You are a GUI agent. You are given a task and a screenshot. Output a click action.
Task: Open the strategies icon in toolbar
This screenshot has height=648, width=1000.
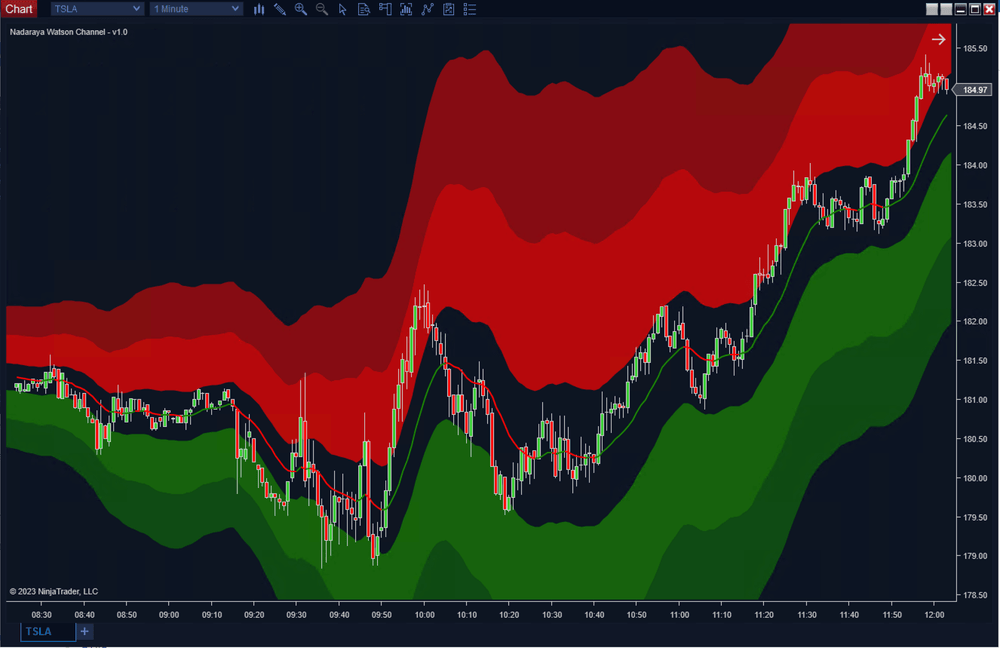point(427,9)
